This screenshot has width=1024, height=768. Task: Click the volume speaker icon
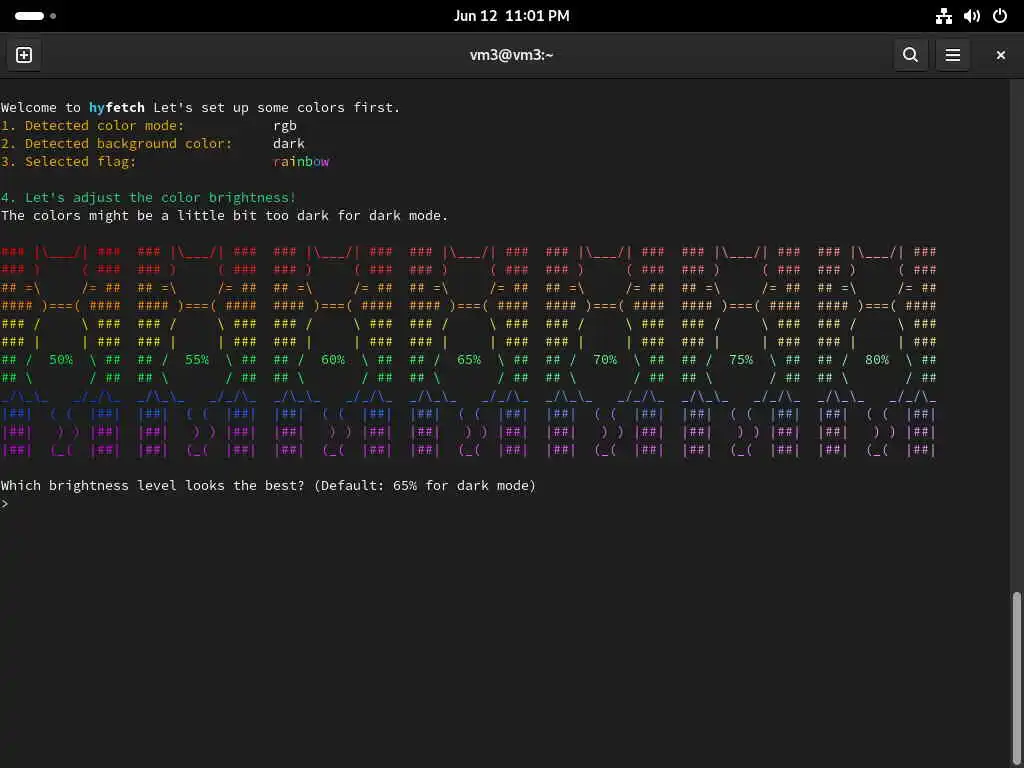pyautogui.click(x=972, y=16)
